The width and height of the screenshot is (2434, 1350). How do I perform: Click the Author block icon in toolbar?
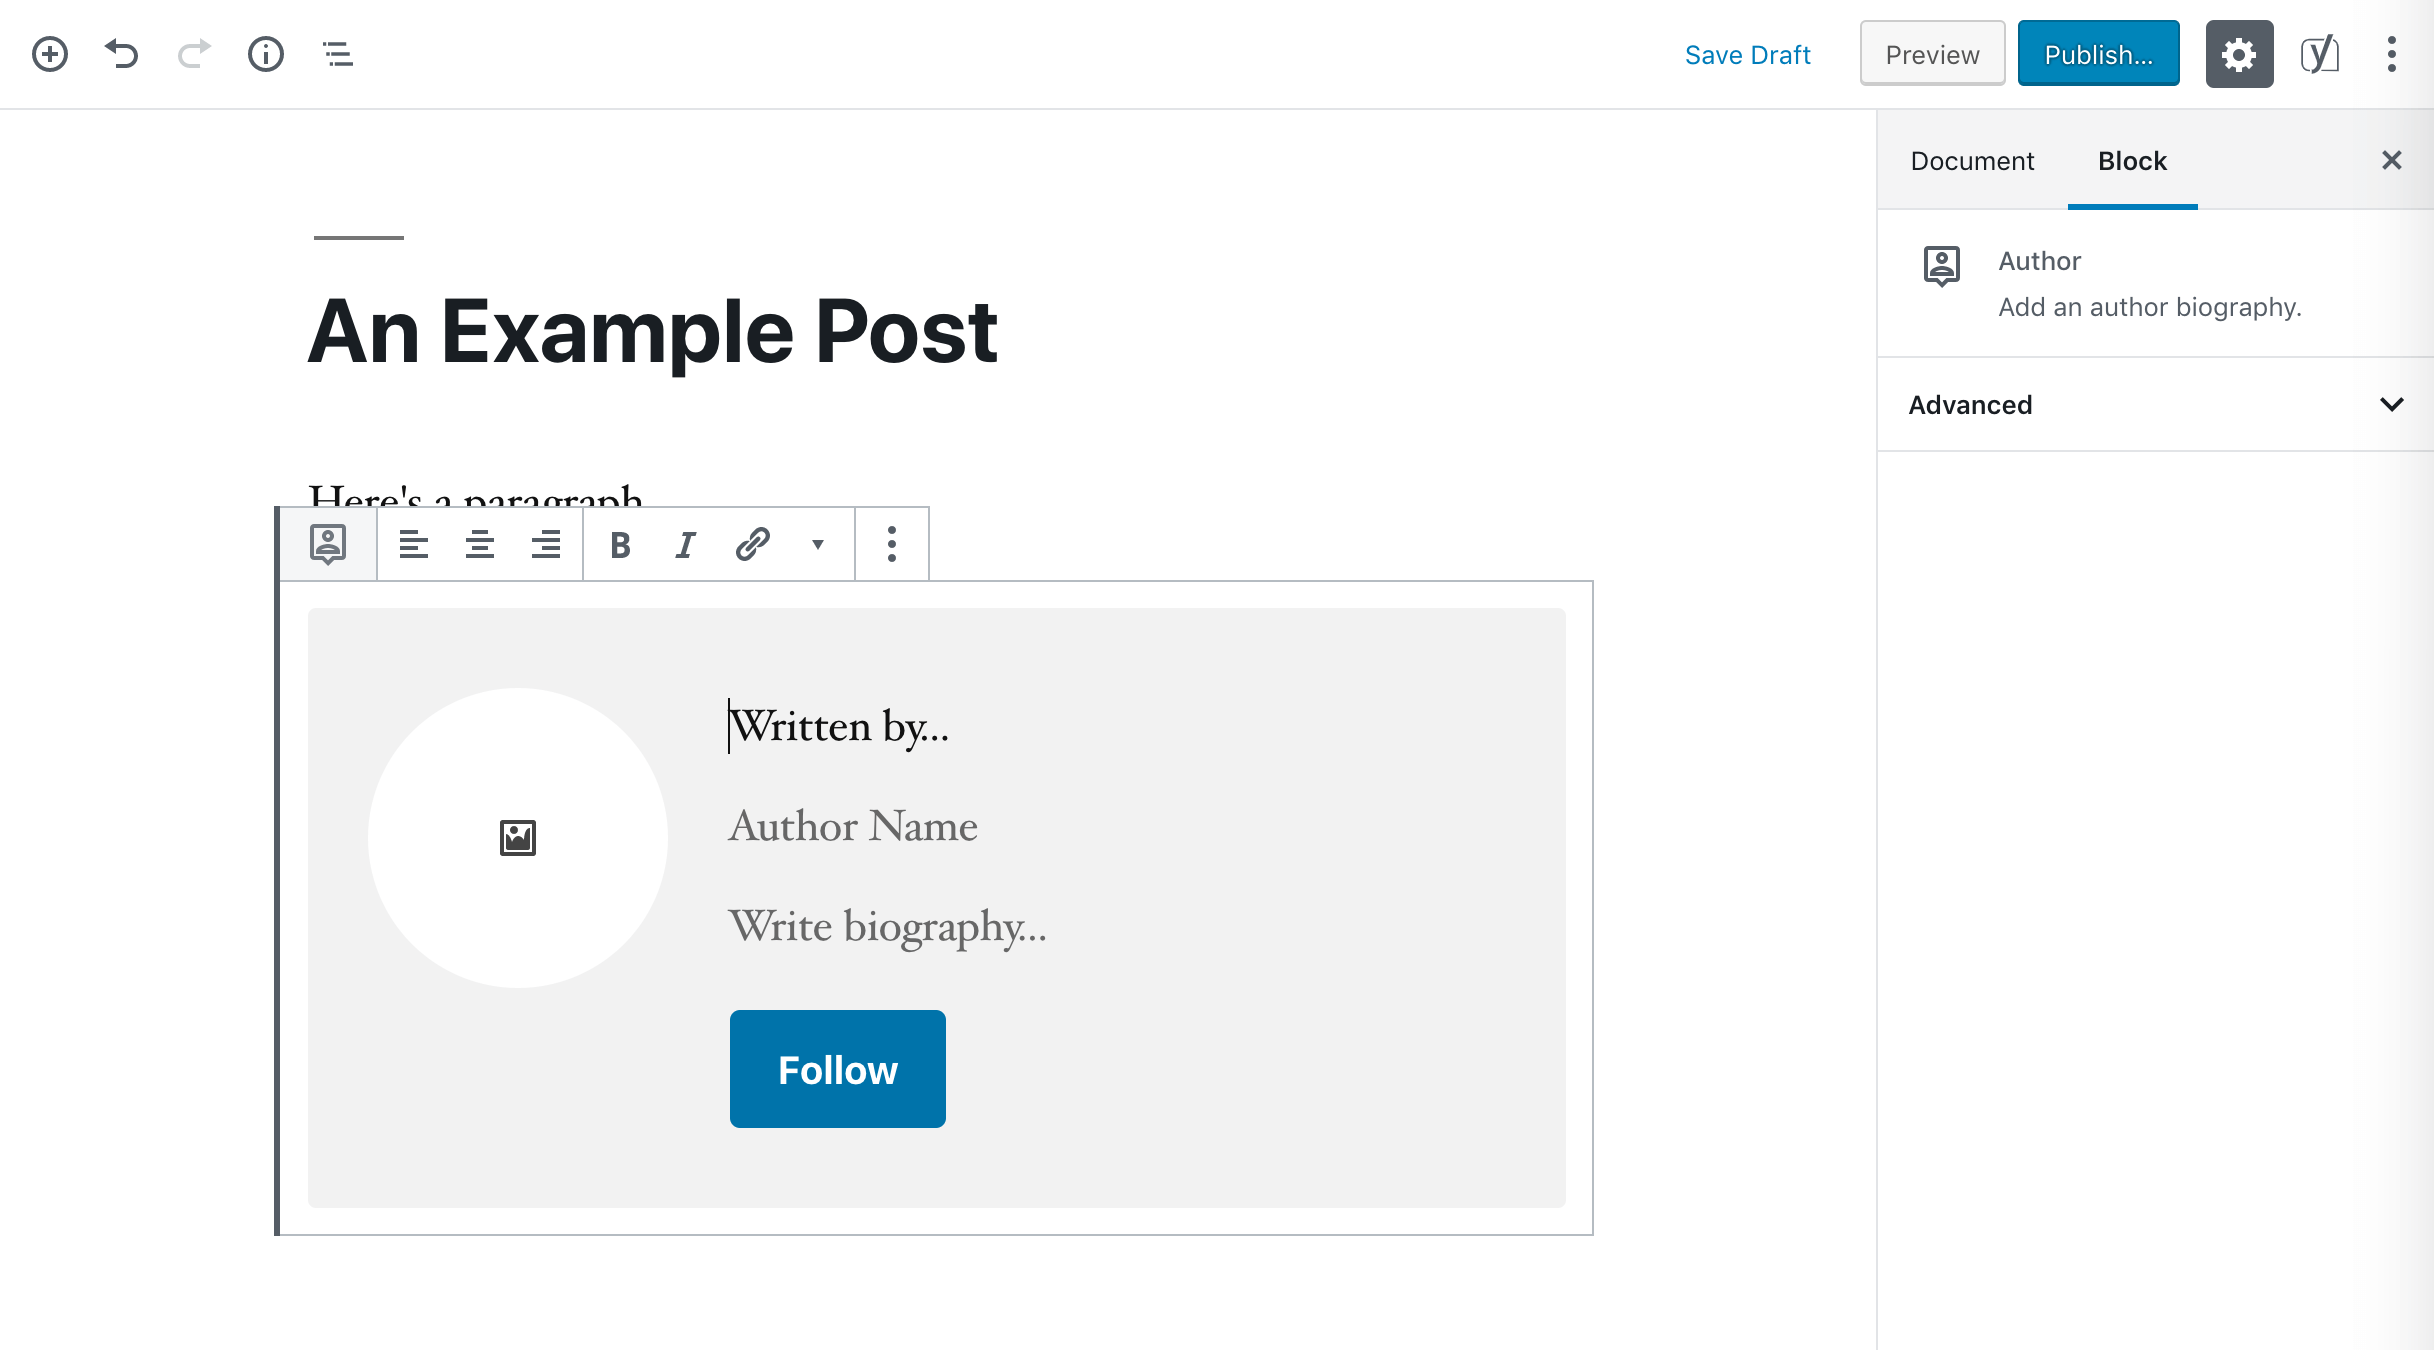tap(328, 542)
